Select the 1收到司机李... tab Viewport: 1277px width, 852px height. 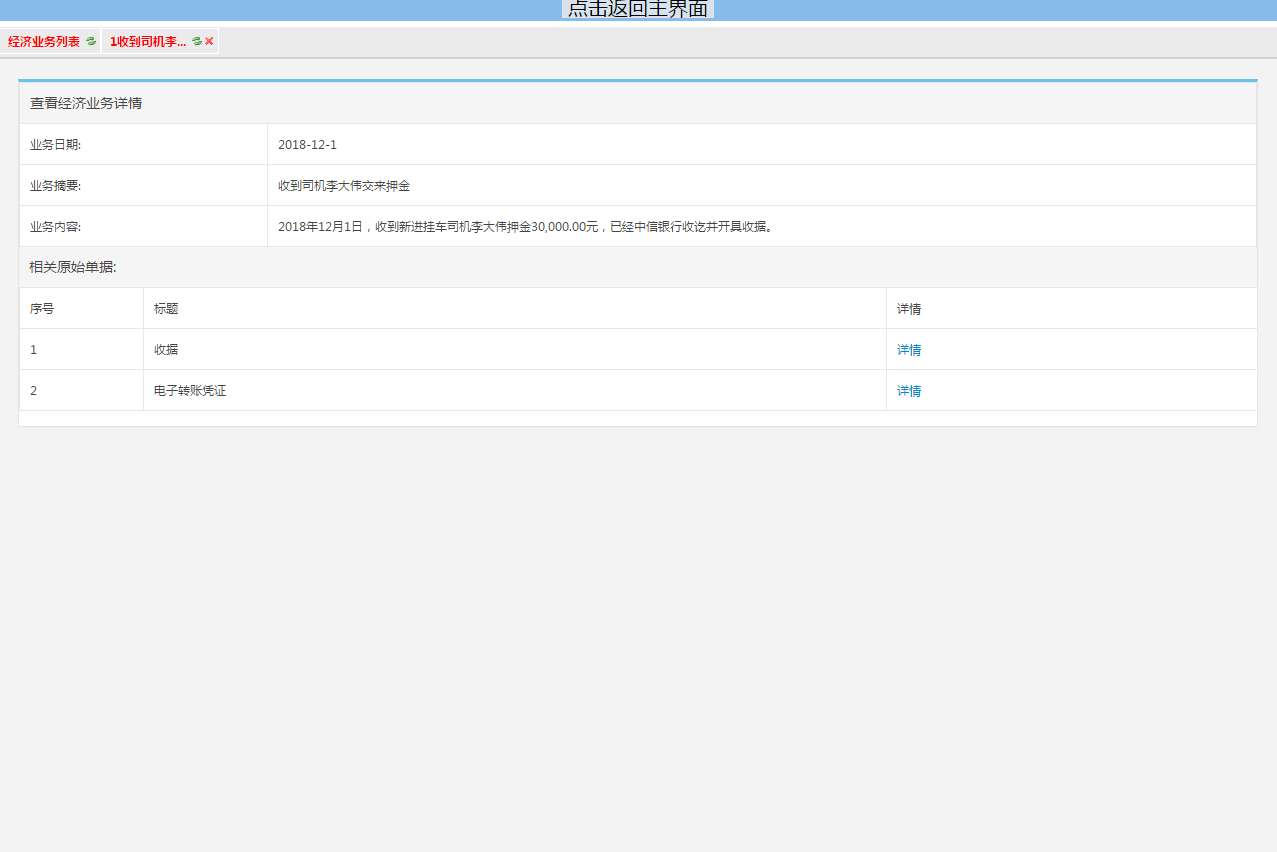pyautogui.click(x=148, y=42)
